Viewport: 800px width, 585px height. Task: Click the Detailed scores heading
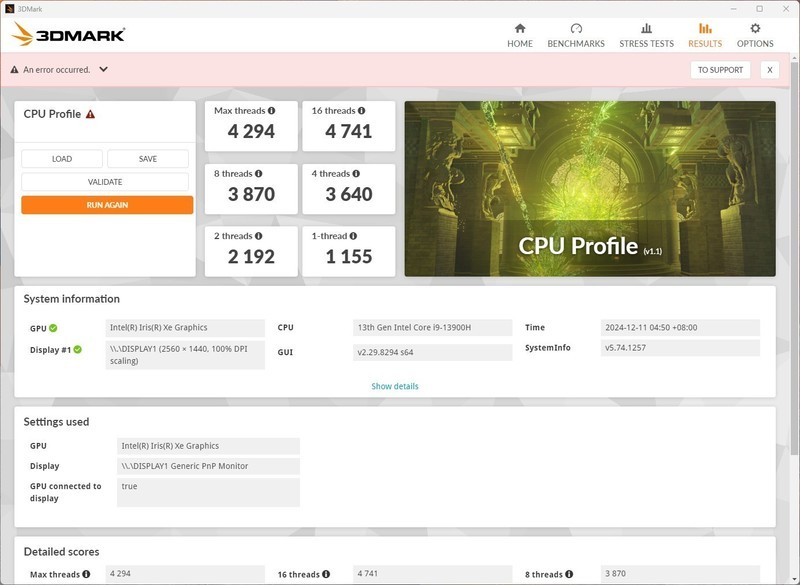61,552
